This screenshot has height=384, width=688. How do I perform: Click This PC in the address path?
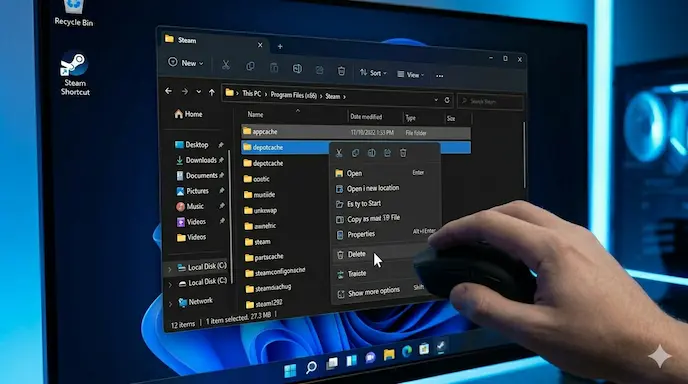click(x=251, y=93)
